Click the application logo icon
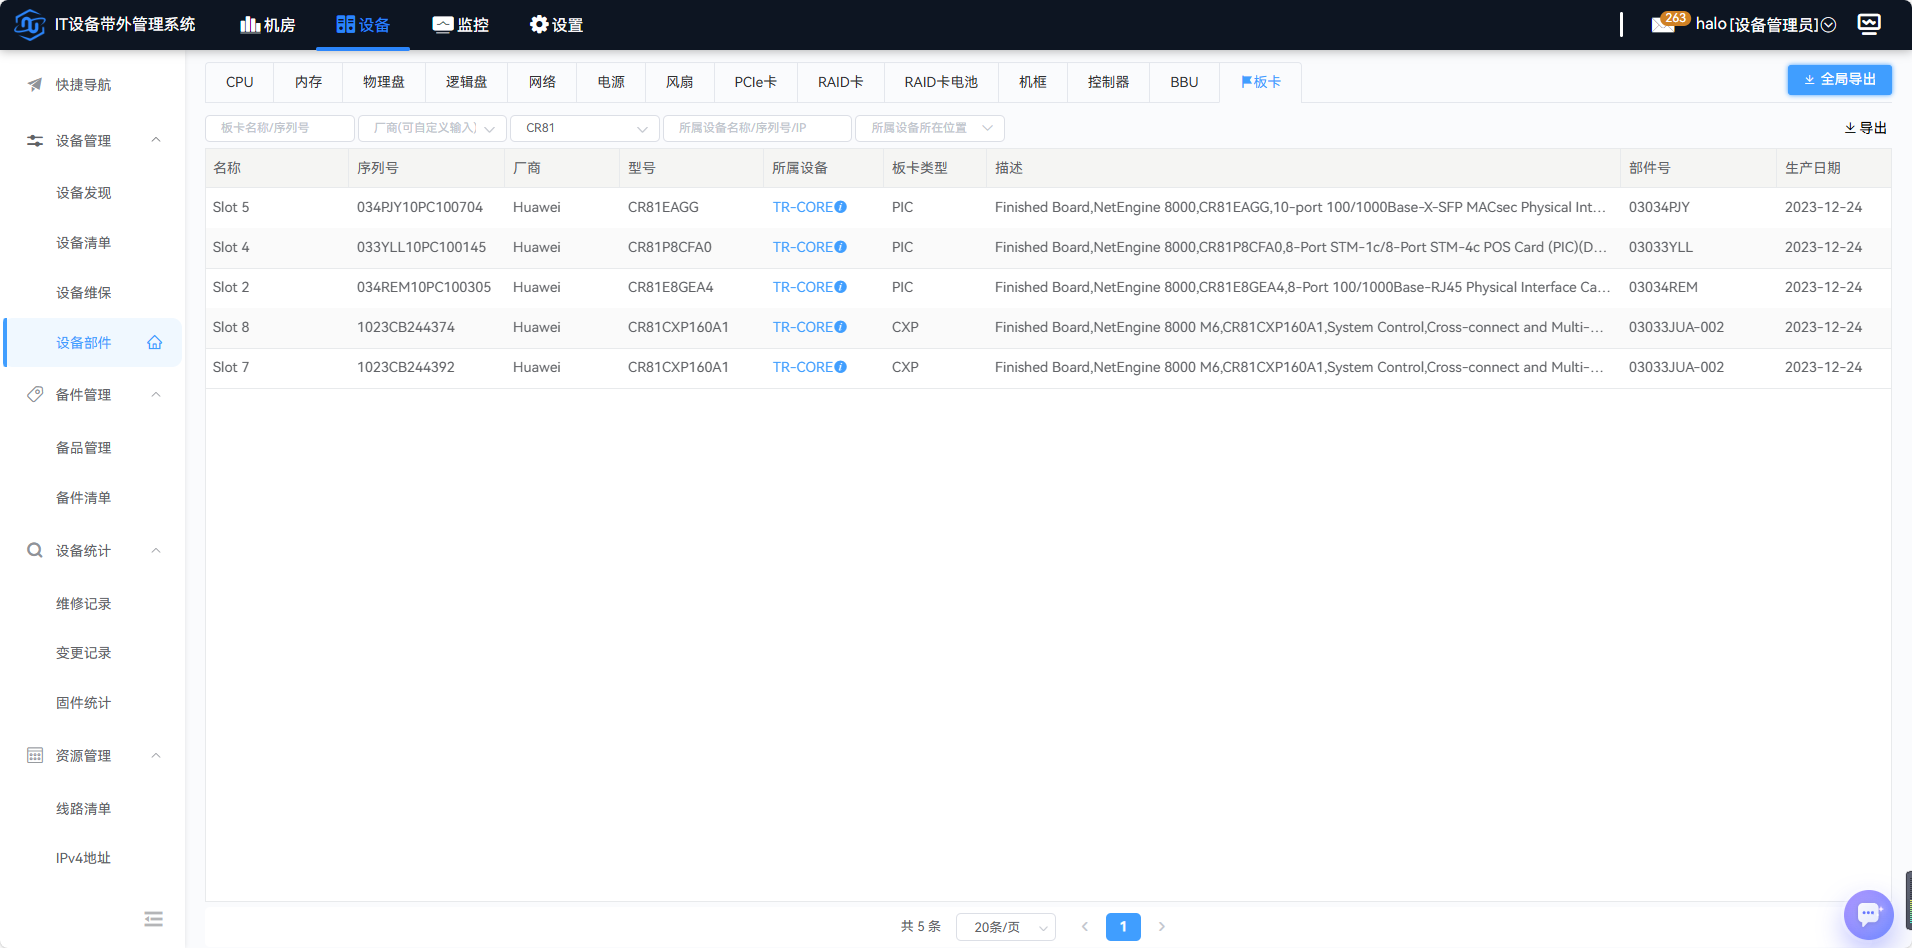 pyautogui.click(x=30, y=24)
